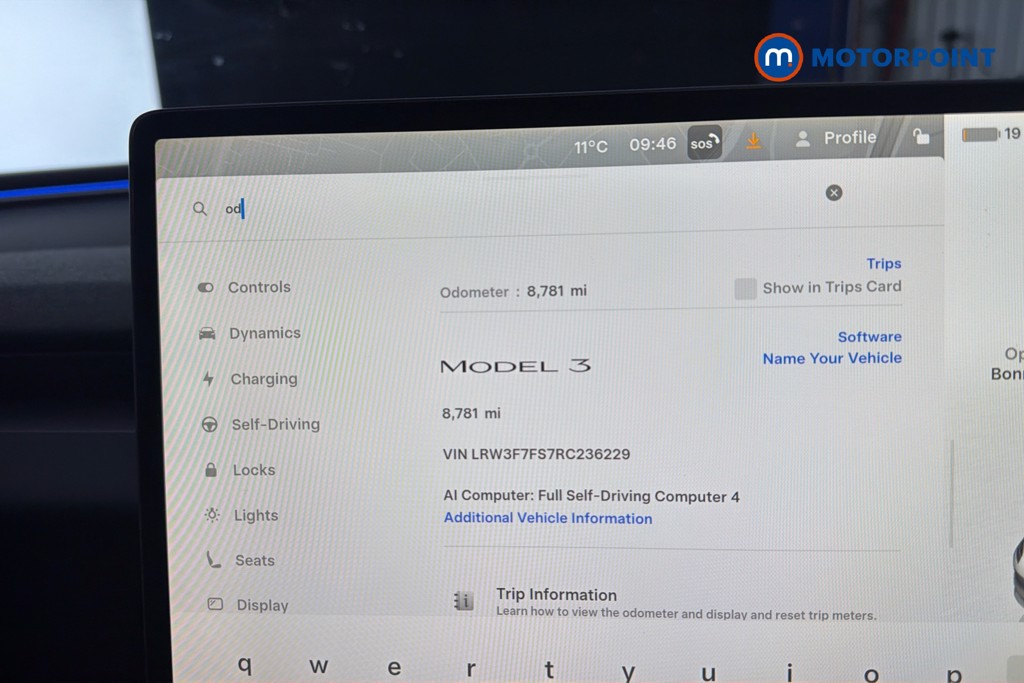
Task: Tap the search magnifier icon
Action: pyautogui.click(x=200, y=209)
